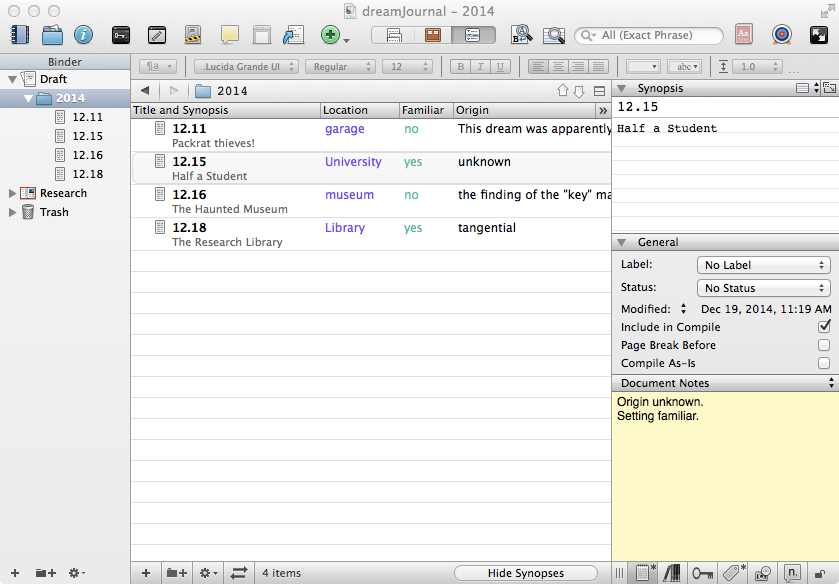Toggle the Compile As-Is checkbox
This screenshot has height=584, width=839.
pos(824,363)
